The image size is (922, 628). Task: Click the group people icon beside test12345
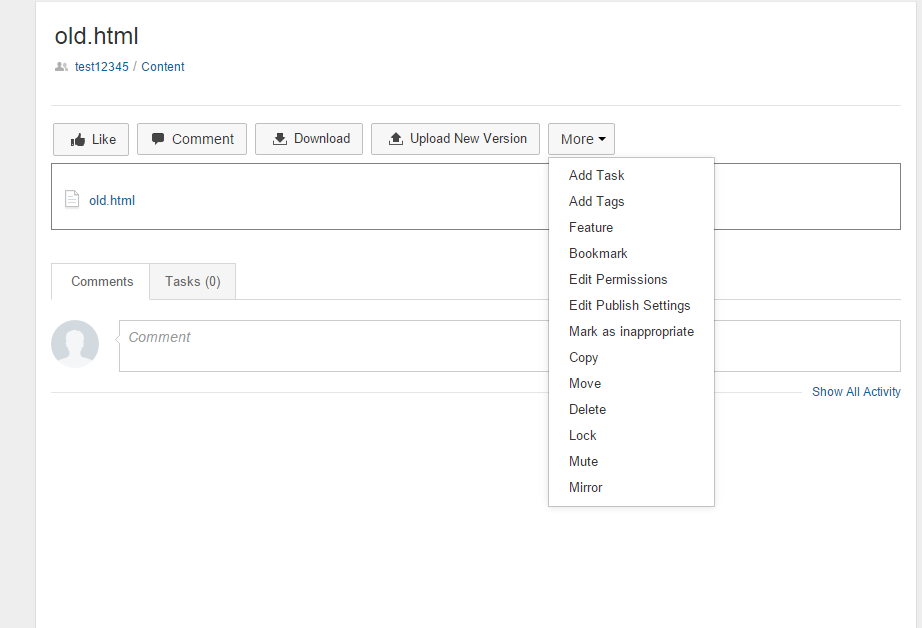pos(61,66)
